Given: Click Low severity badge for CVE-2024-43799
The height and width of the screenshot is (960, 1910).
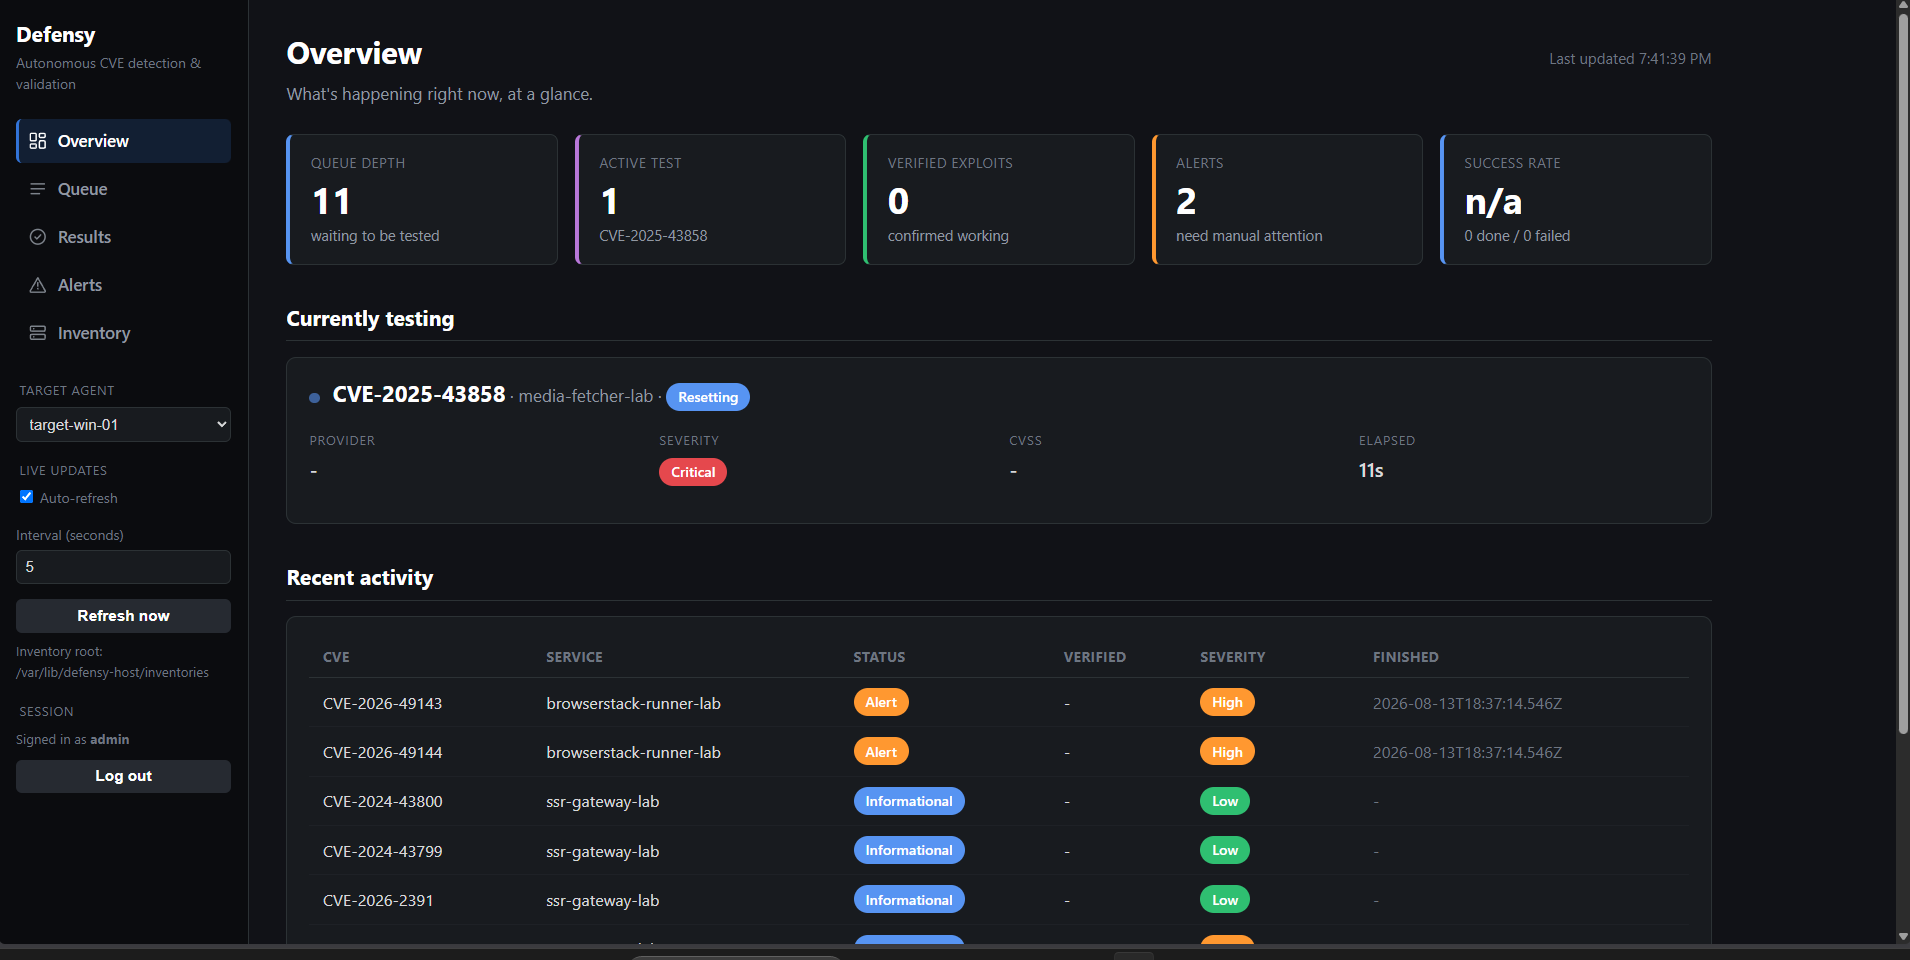Looking at the screenshot, I should click(x=1225, y=850).
